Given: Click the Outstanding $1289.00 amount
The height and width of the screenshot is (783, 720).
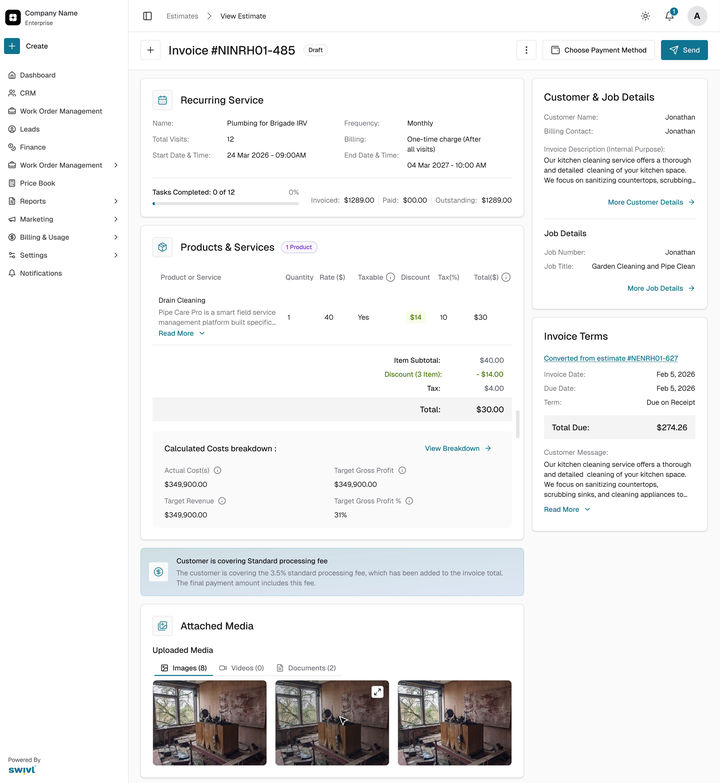Looking at the screenshot, I should [x=496, y=200].
